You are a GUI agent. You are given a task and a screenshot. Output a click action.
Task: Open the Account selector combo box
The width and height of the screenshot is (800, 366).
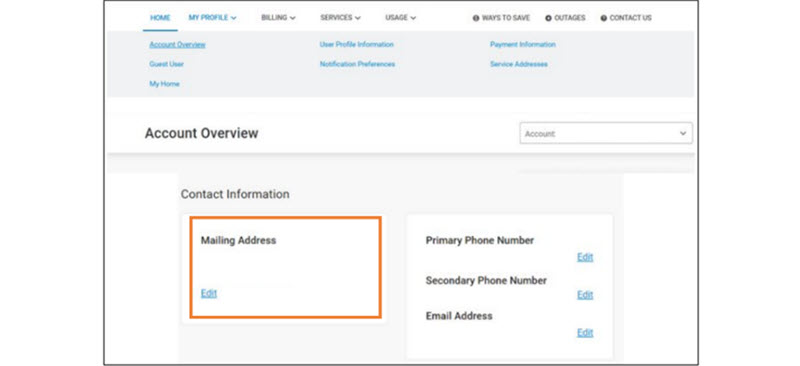[606, 133]
